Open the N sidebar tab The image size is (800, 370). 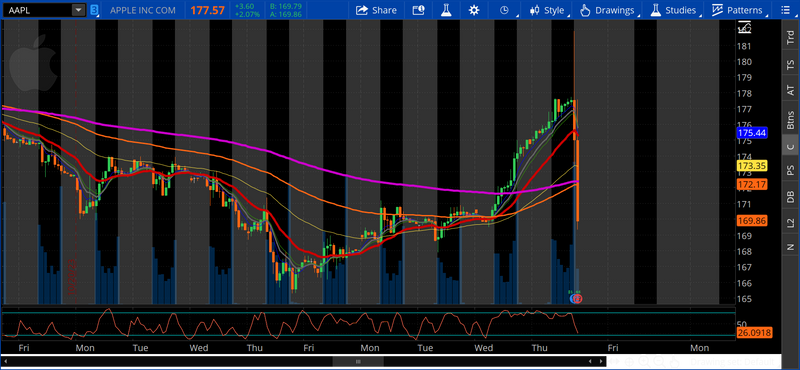coord(790,248)
